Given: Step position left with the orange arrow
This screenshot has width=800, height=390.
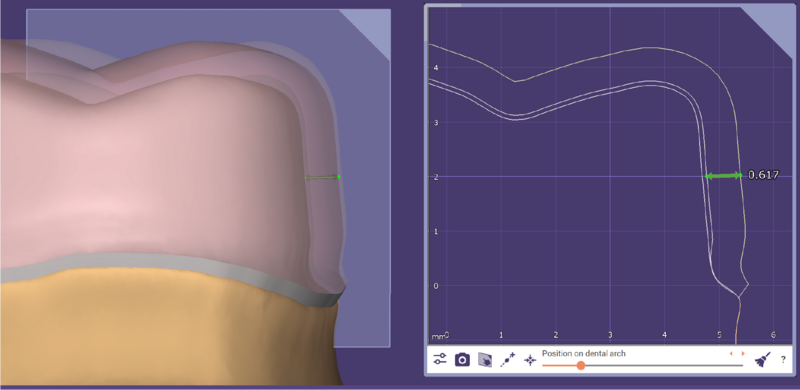Looking at the screenshot, I should pos(731,353).
